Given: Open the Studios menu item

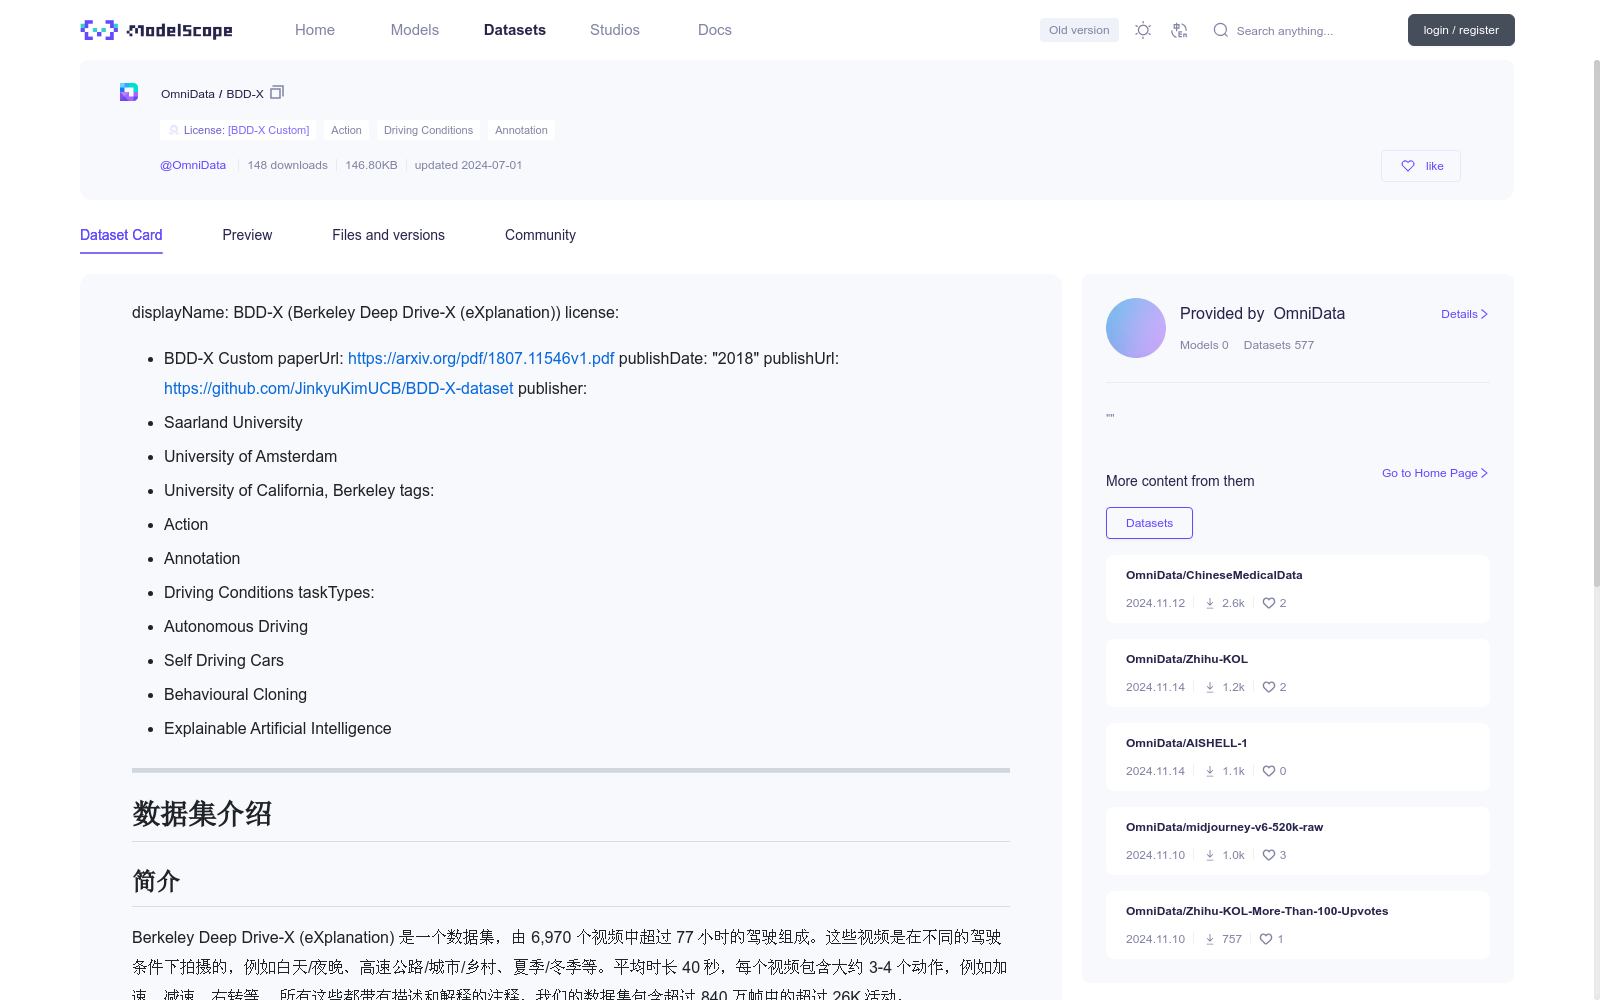Looking at the screenshot, I should pos(614,30).
